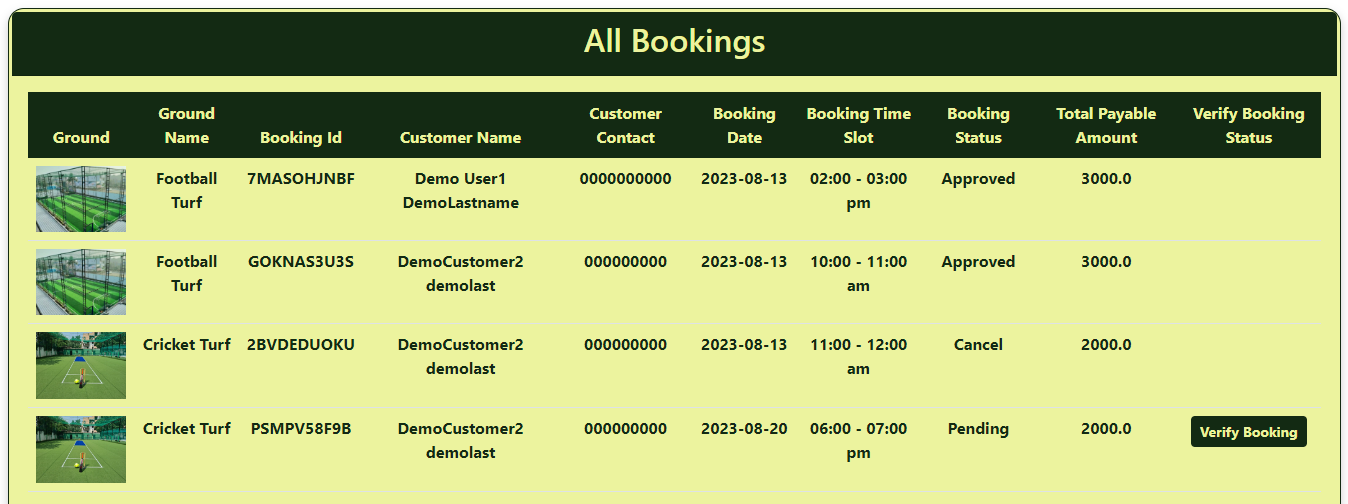The image size is (1348, 504).
Task: Open the ground thumbnail for booking GOKNAS3U3S
Action: (81, 282)
